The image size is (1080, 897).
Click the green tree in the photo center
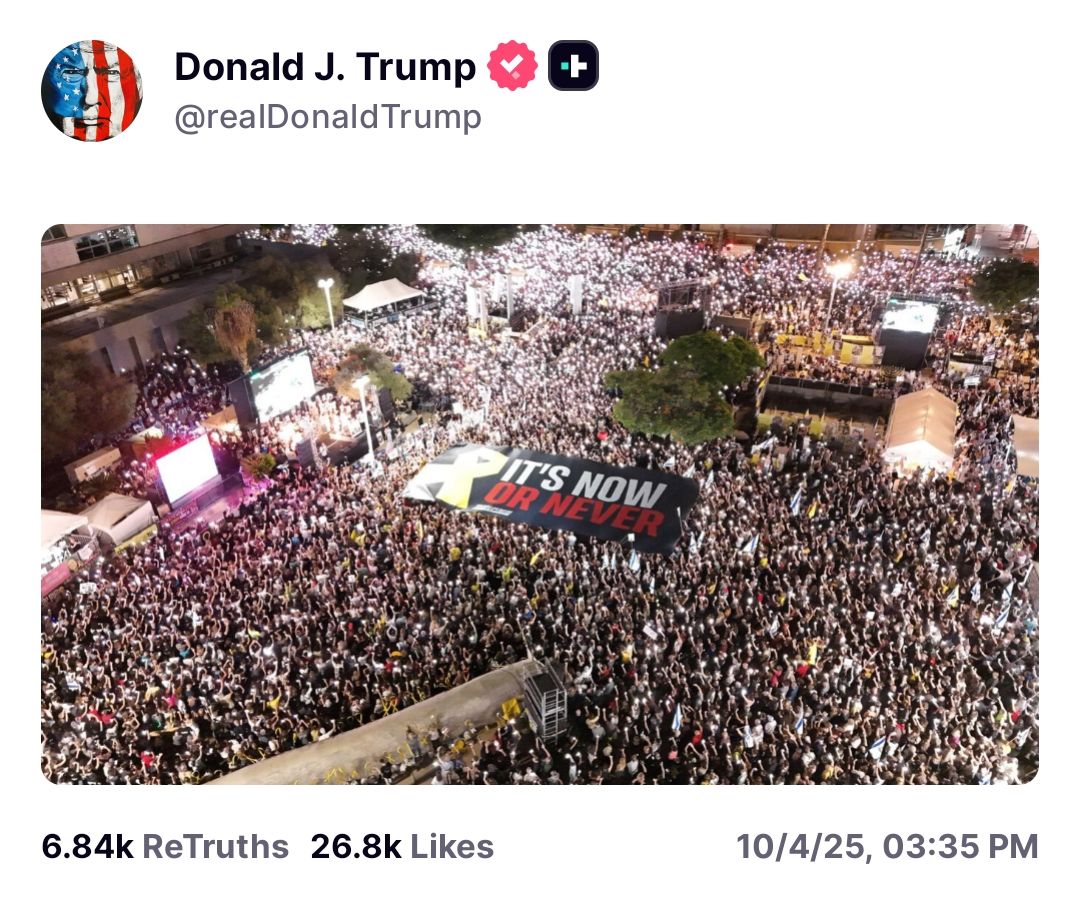(682, 387)
